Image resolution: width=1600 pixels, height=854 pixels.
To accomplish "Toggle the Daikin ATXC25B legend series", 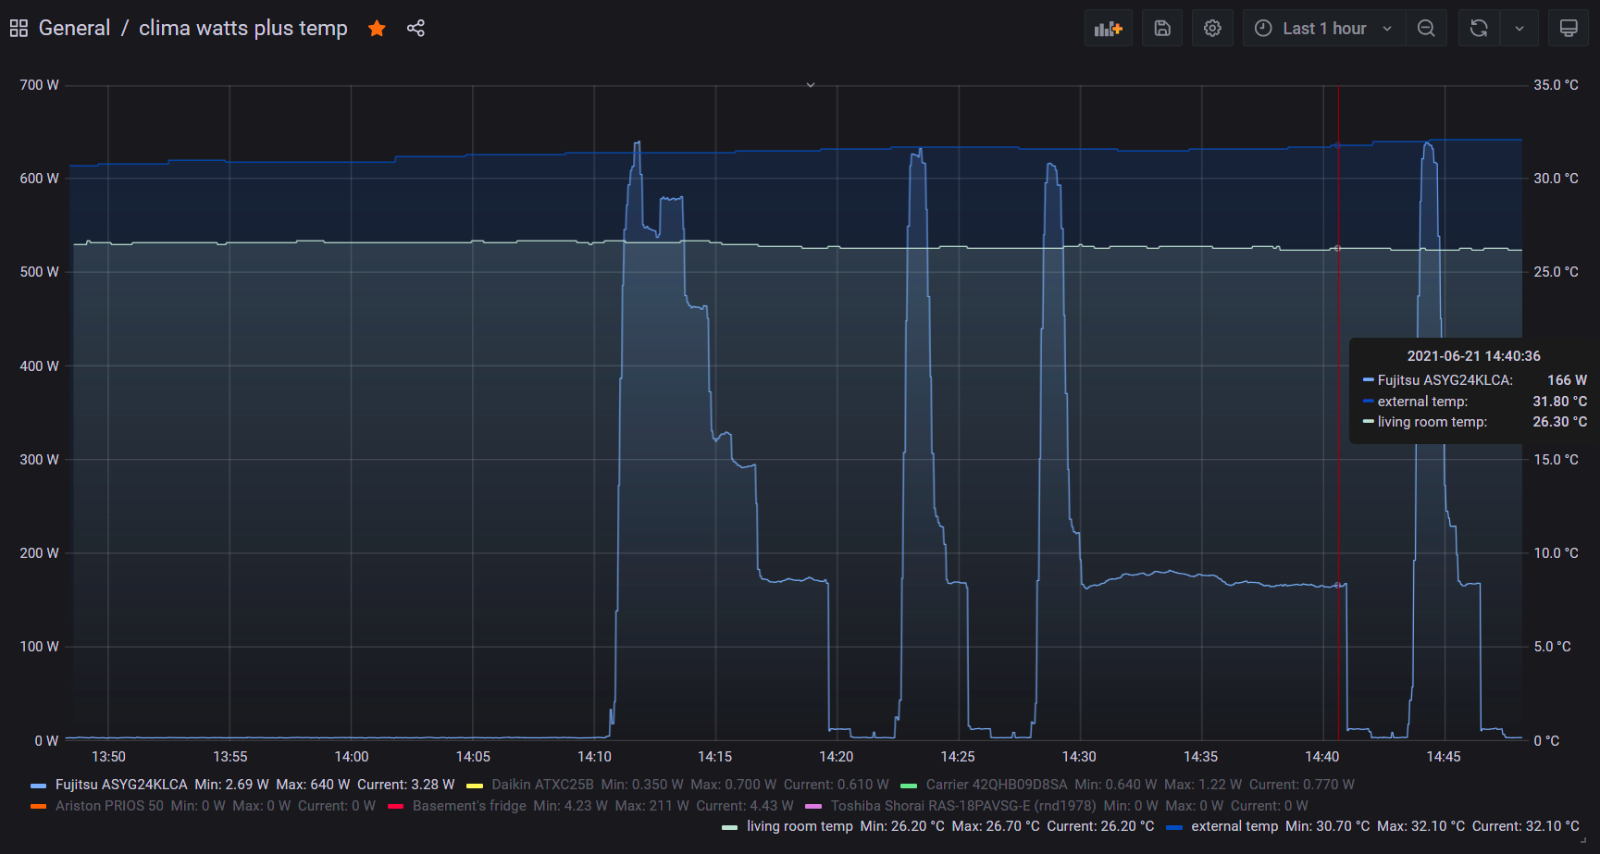I will (542, 784).
